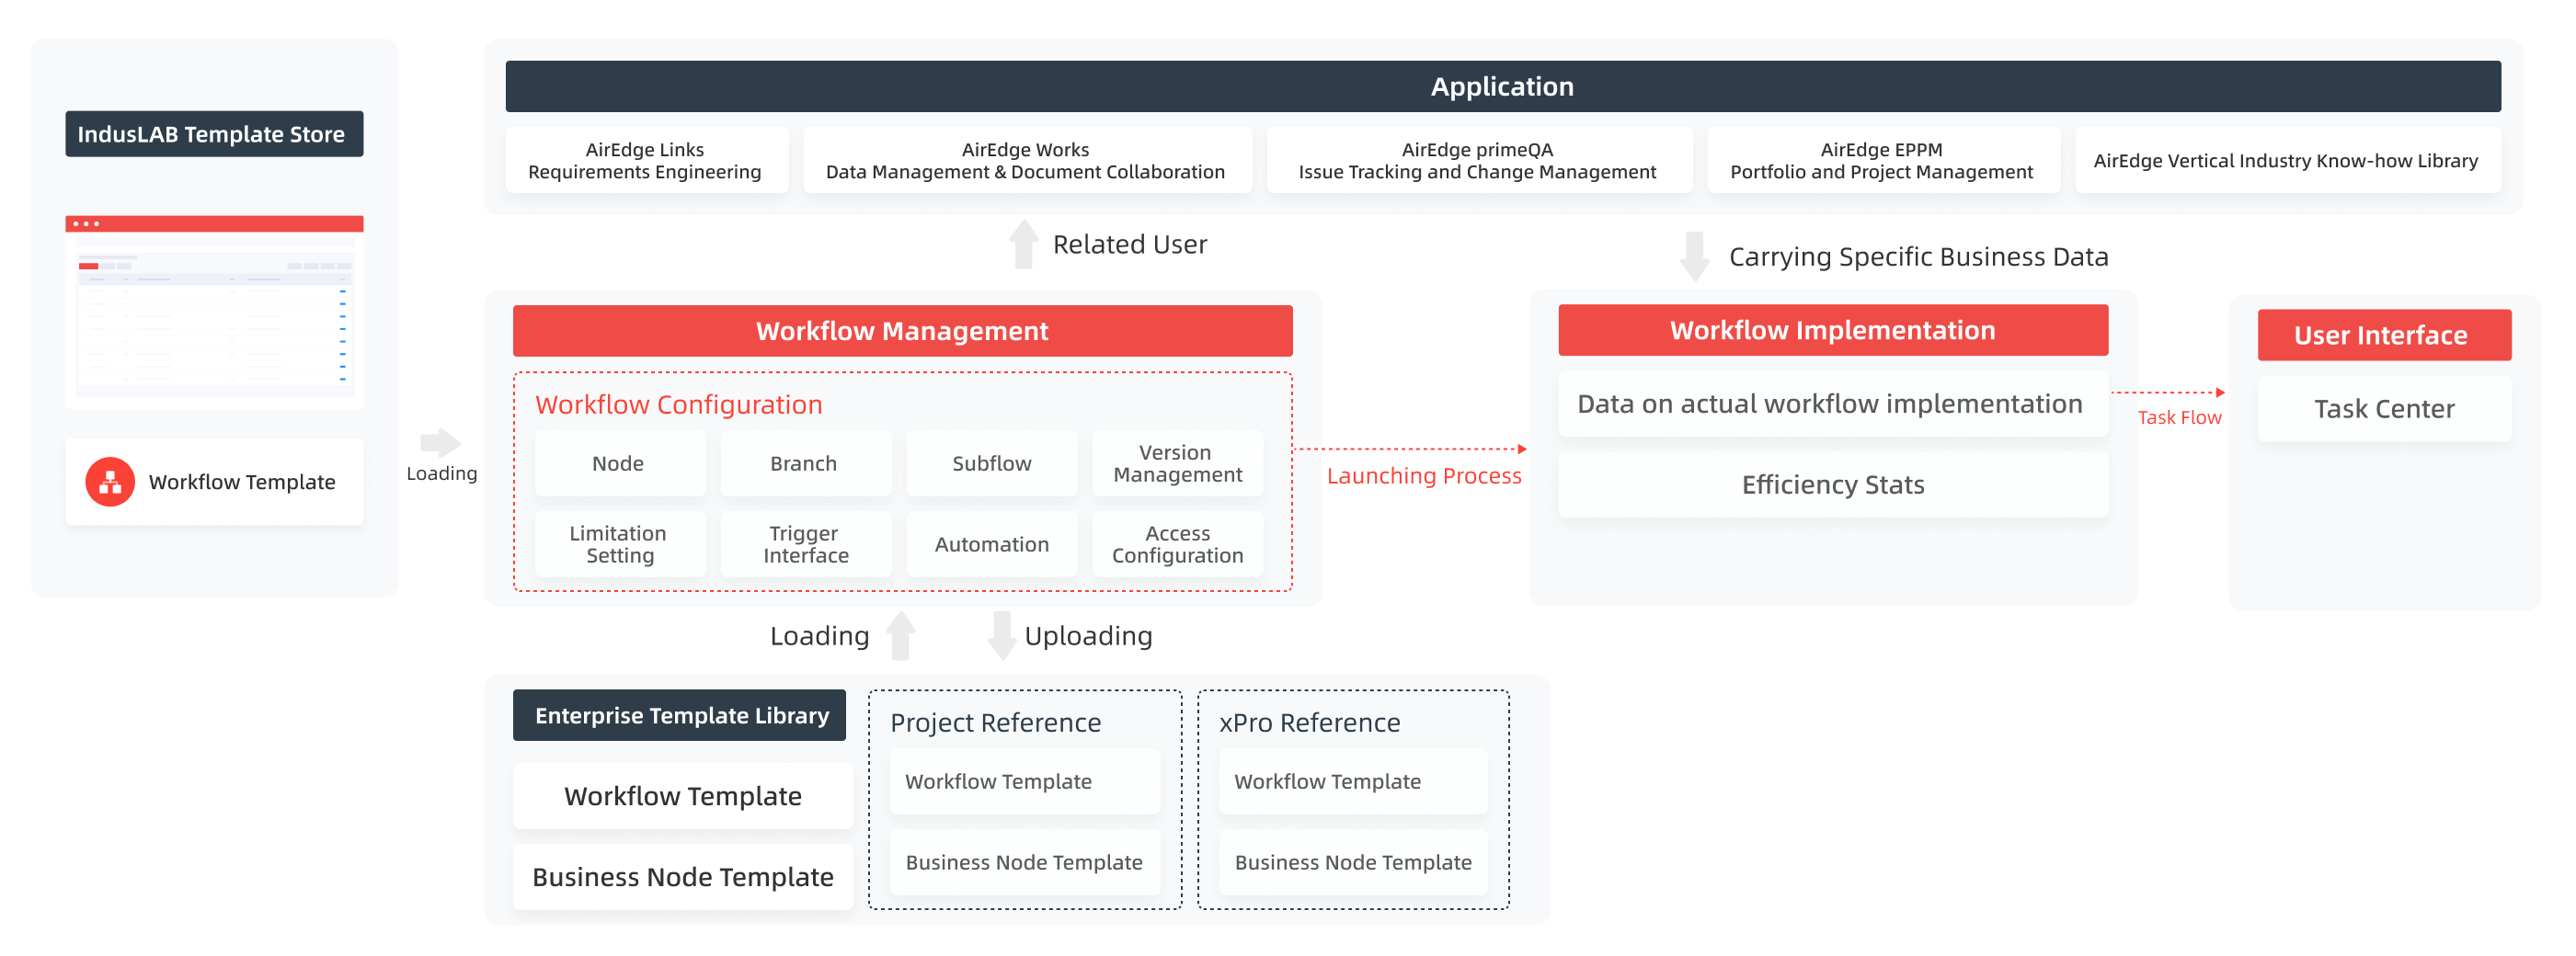Click the xPro Reference heading
The width and height of the screenshot is (2576, 956).
click(x=1309, y=722)
